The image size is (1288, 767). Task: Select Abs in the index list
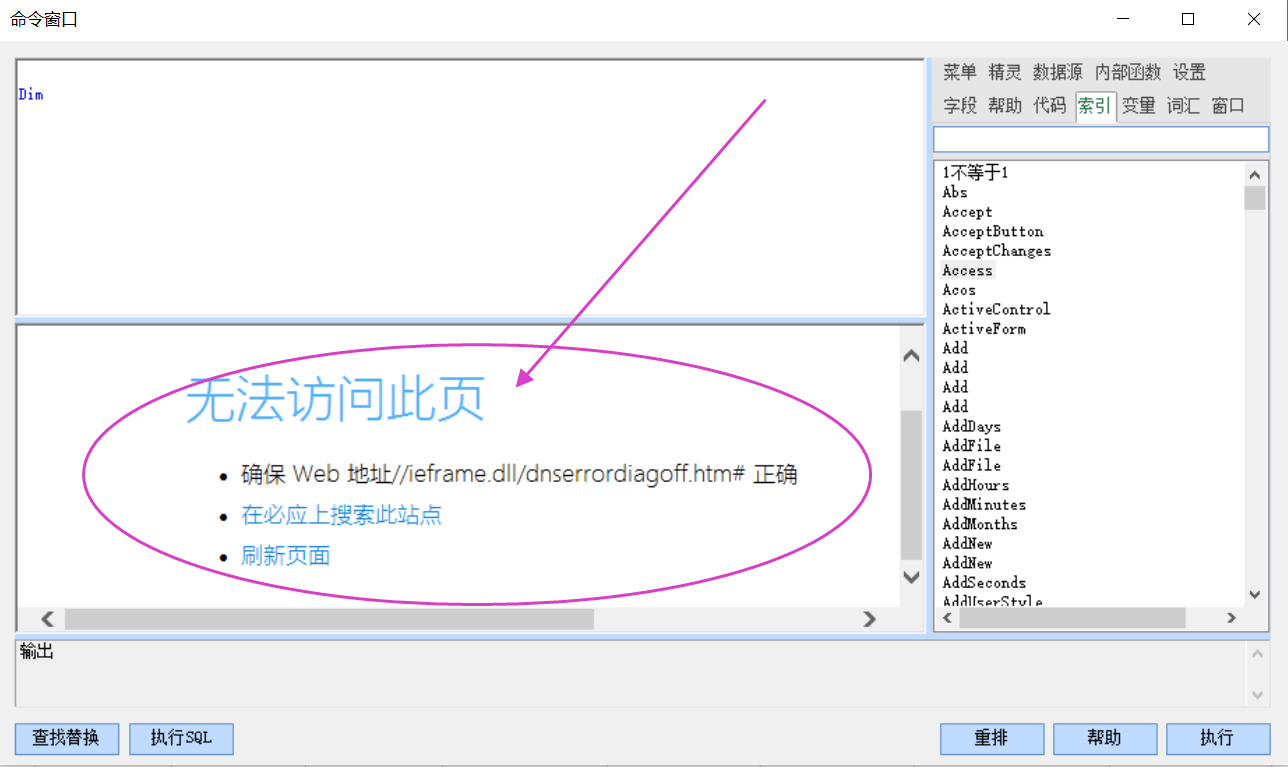955,192
